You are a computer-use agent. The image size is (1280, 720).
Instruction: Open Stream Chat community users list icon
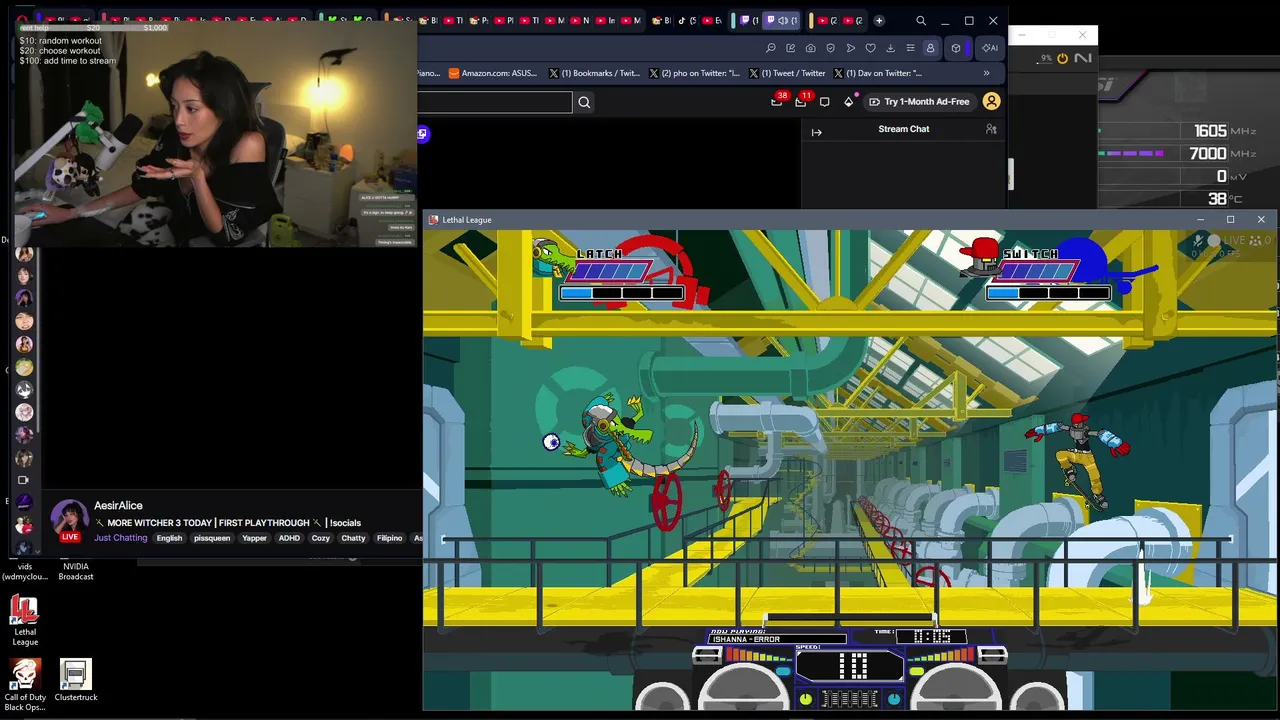coord(991,129)
